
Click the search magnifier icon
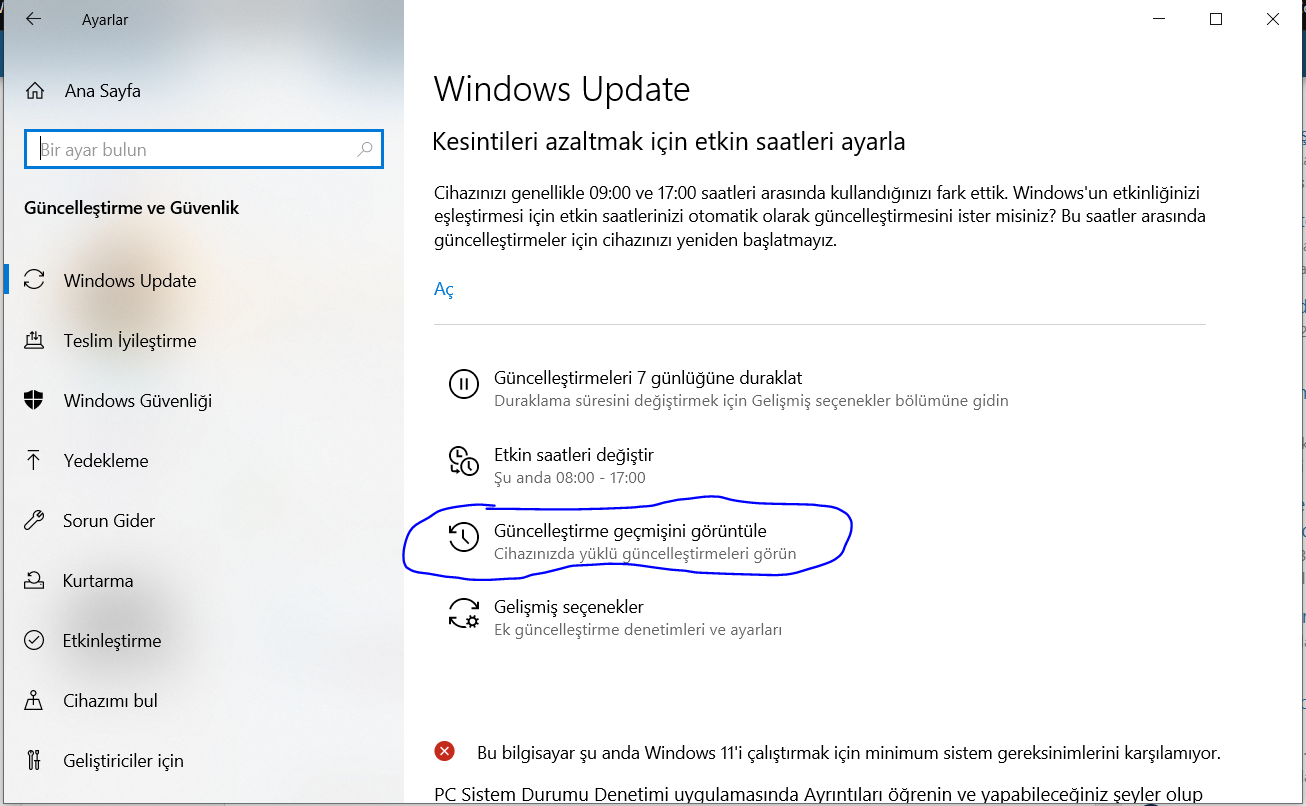365,150
